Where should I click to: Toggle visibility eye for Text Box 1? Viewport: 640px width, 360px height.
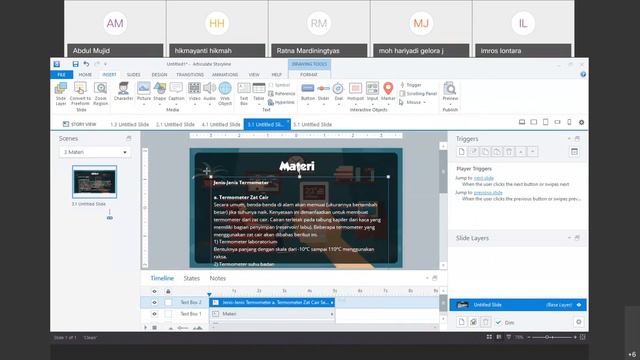154,314
